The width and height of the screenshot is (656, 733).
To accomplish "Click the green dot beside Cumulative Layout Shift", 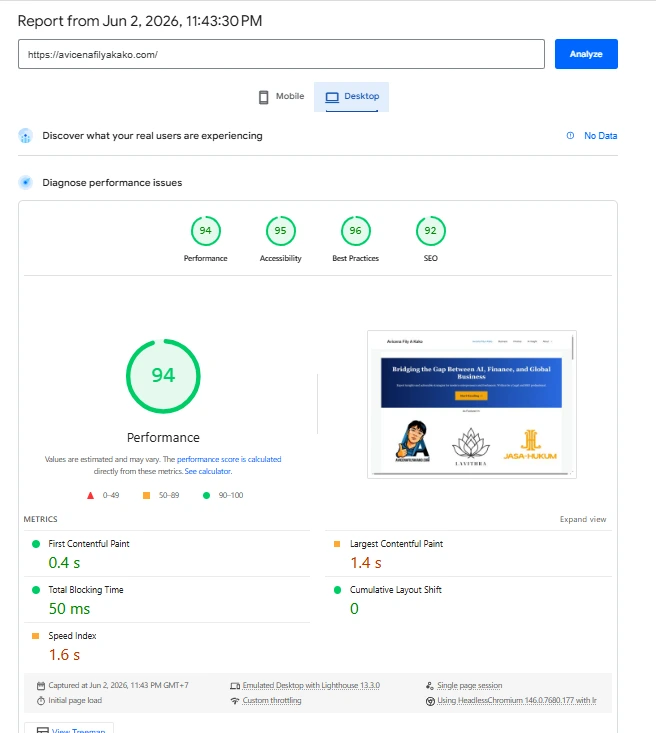I will 337,590.
